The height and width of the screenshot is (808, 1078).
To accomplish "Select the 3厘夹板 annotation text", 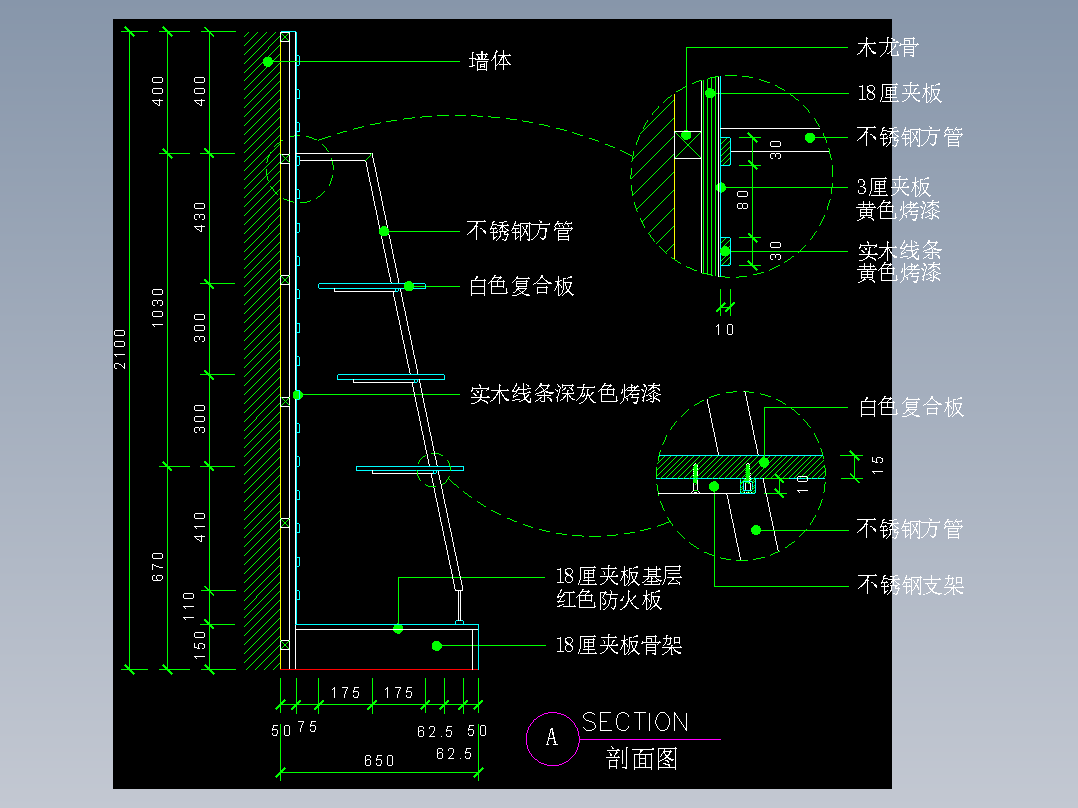I will tap(893, 187).
